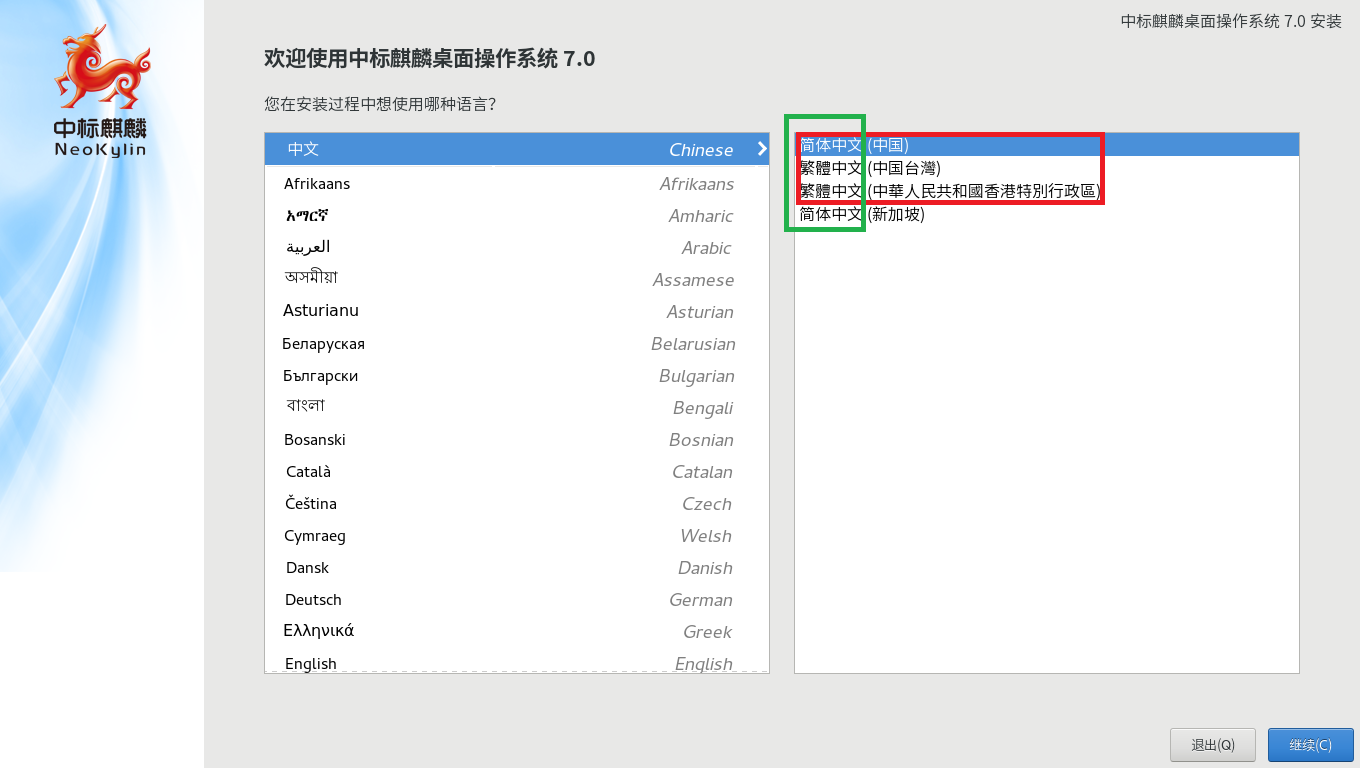
Task: Pick Català (Catalan) language
Action: point(517,472)
